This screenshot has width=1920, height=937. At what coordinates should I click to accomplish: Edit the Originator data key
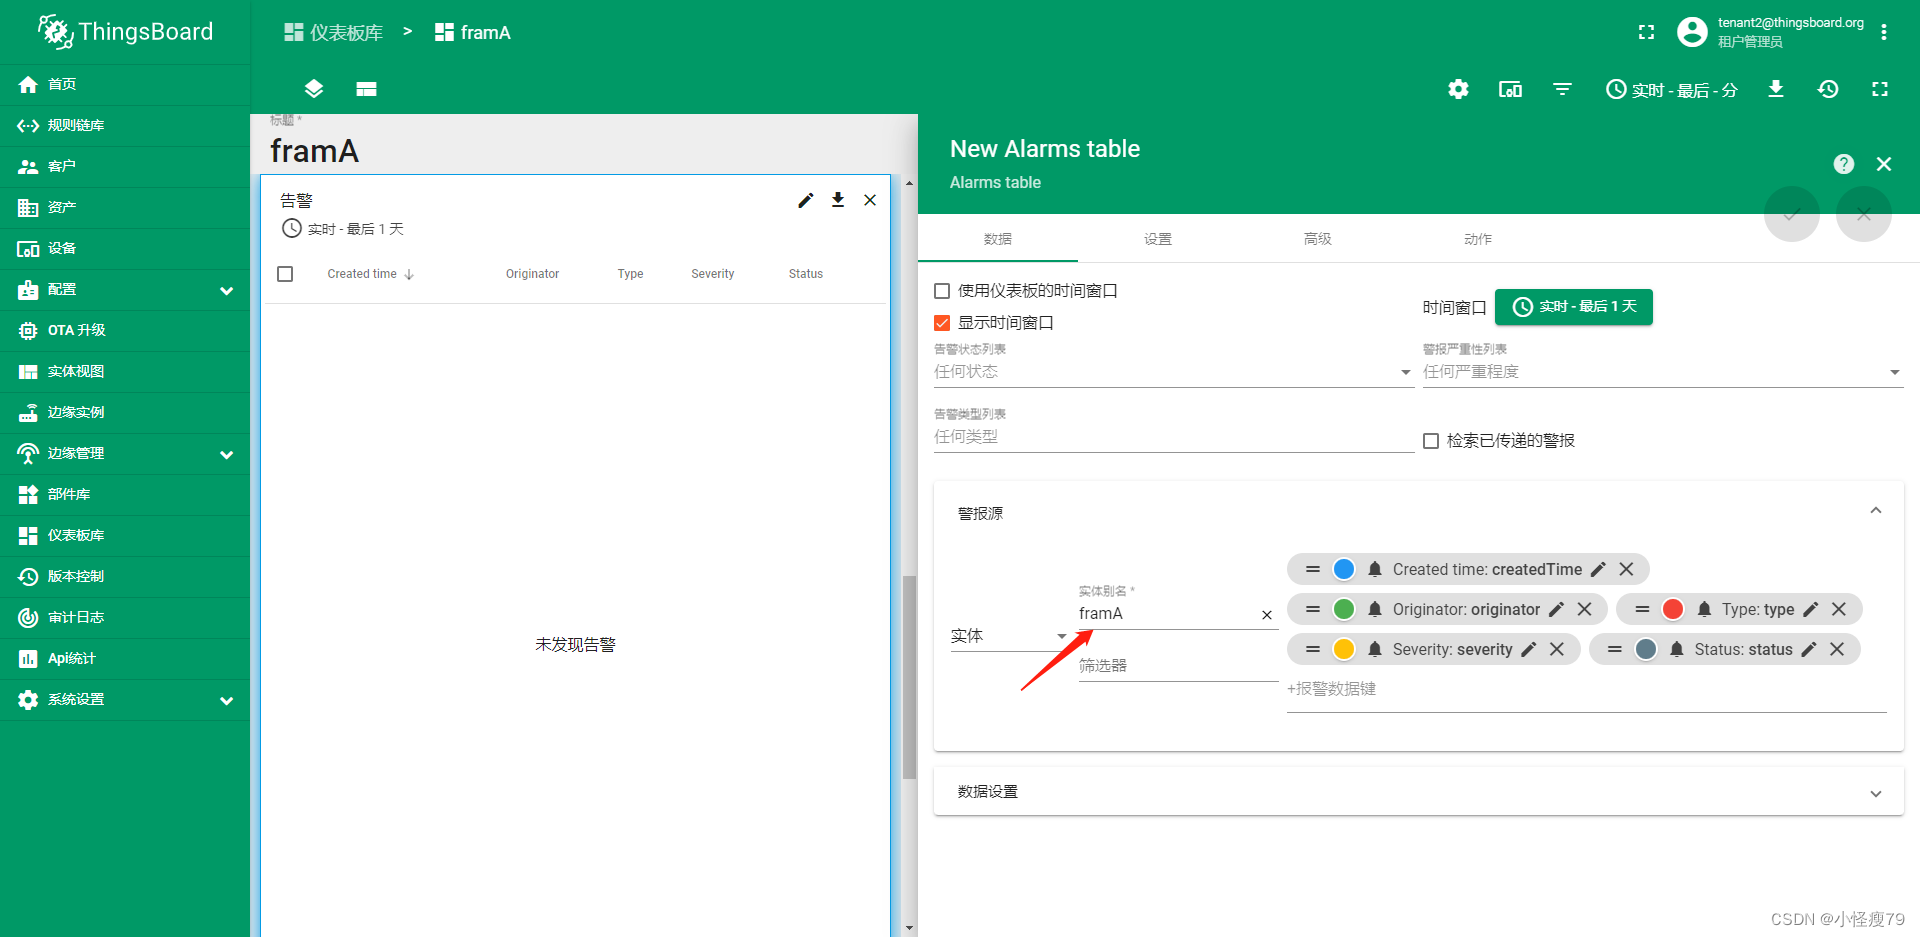1556,609
